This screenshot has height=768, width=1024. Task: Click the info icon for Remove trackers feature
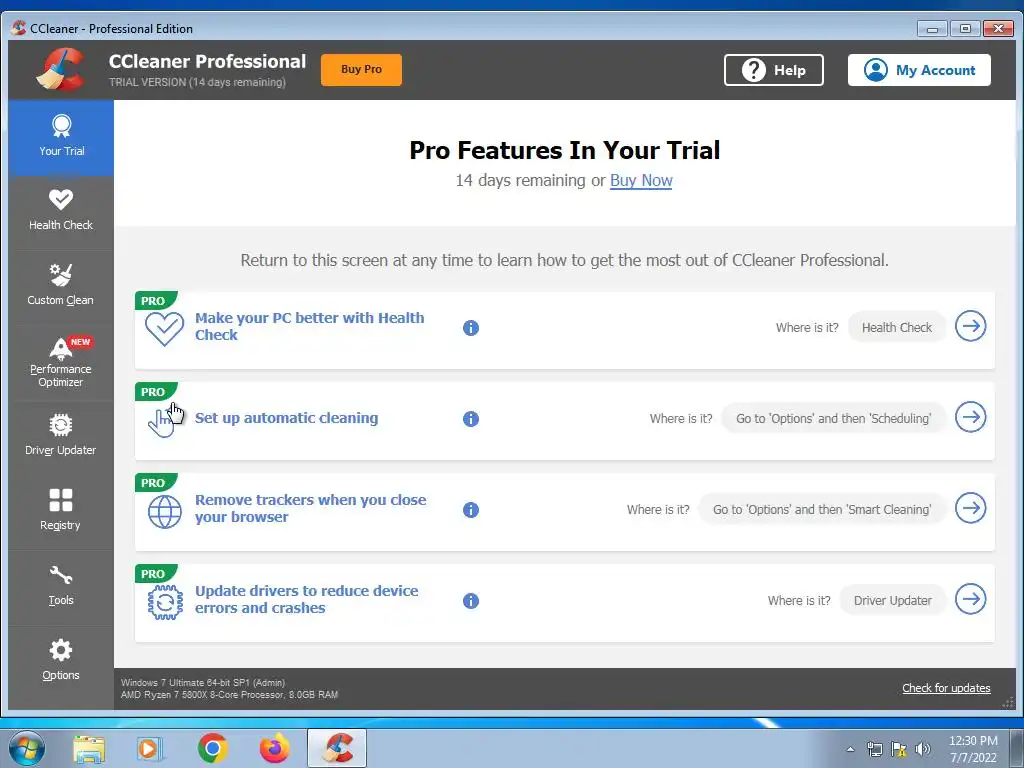point(471,509)
